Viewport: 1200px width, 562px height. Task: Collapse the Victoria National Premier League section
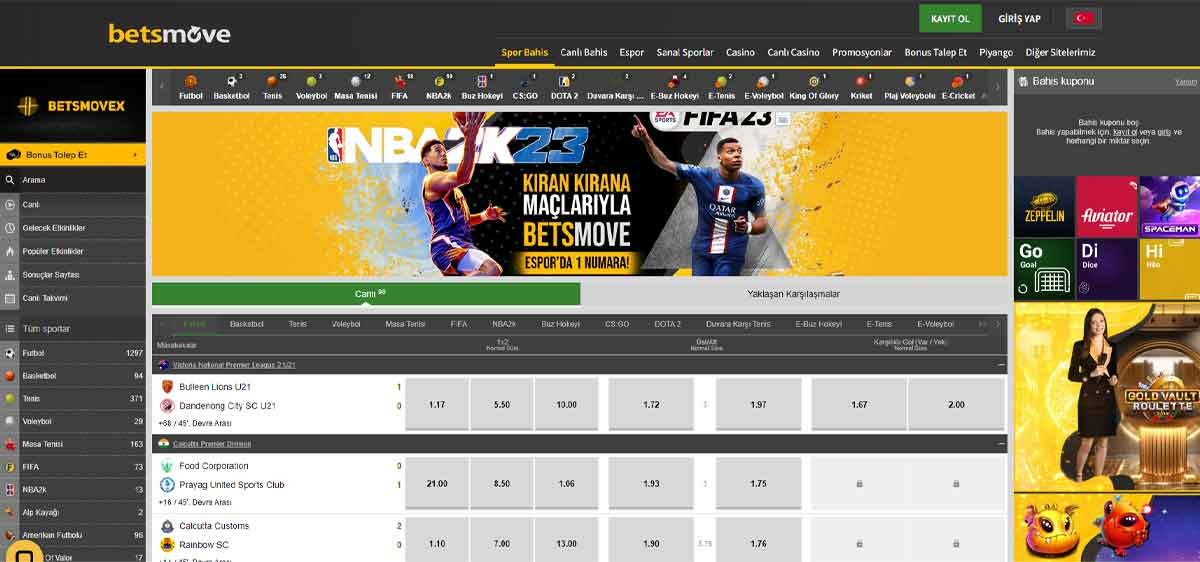1001,365
